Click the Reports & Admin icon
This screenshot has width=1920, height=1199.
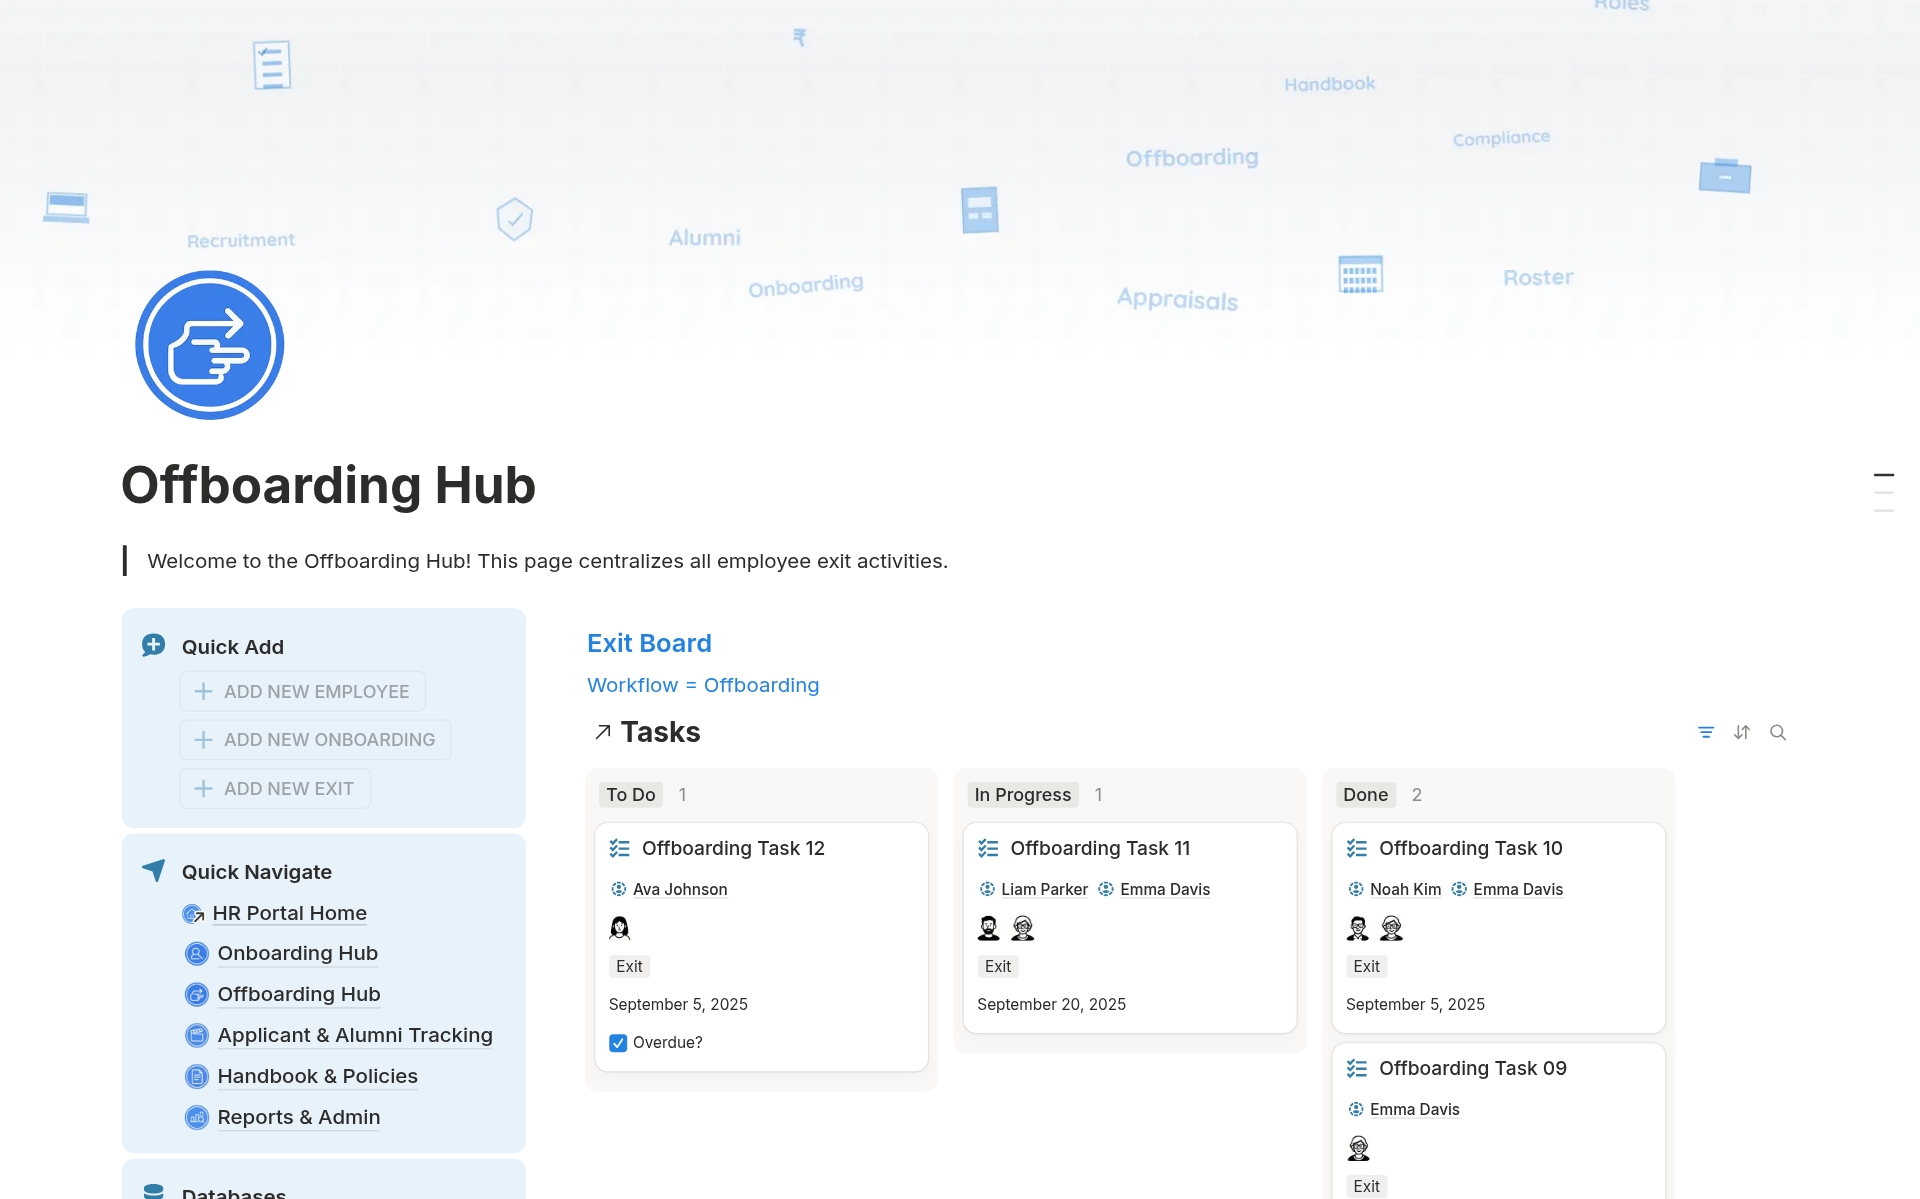click(x=197, y=1118)
